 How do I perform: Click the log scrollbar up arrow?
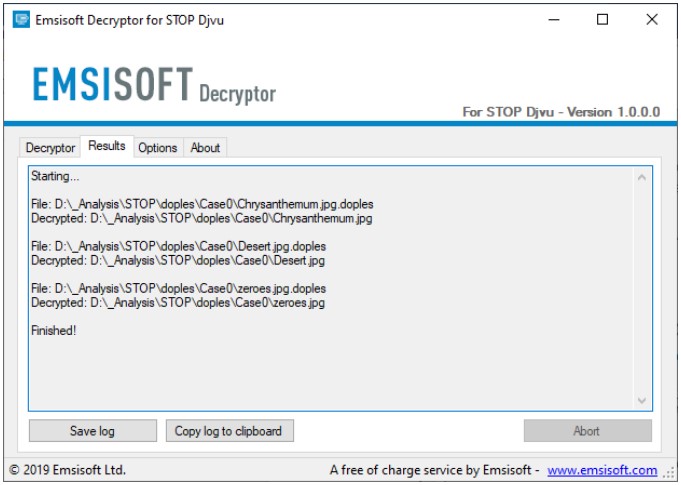[642, 177]
